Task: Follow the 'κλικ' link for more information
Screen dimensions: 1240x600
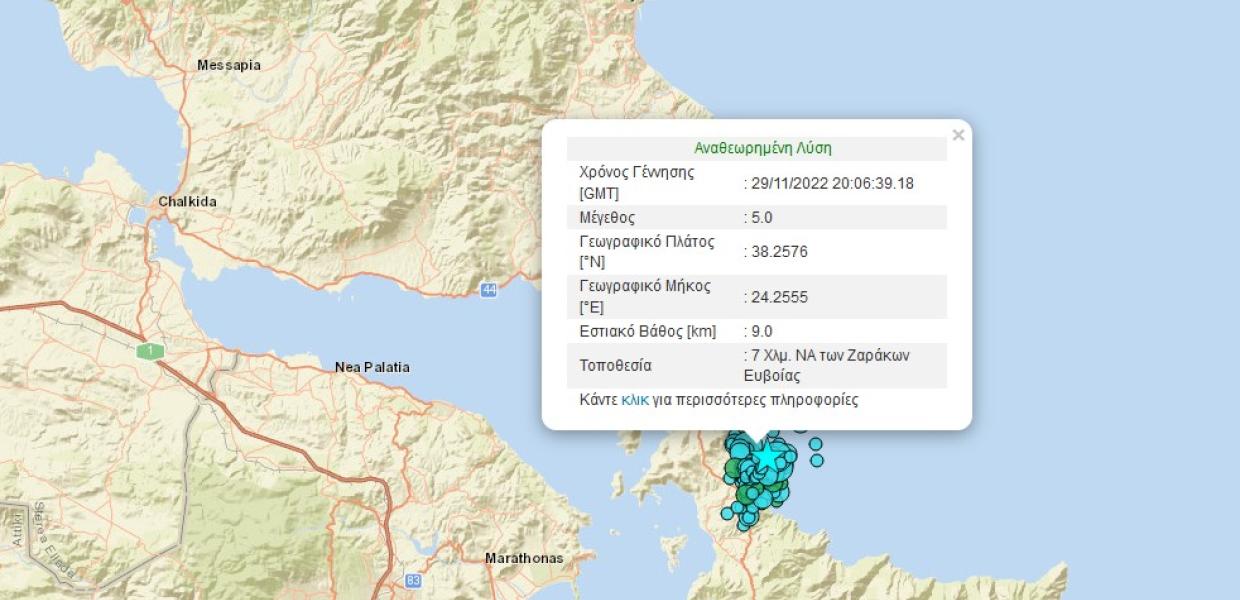Action: (635, 400)
